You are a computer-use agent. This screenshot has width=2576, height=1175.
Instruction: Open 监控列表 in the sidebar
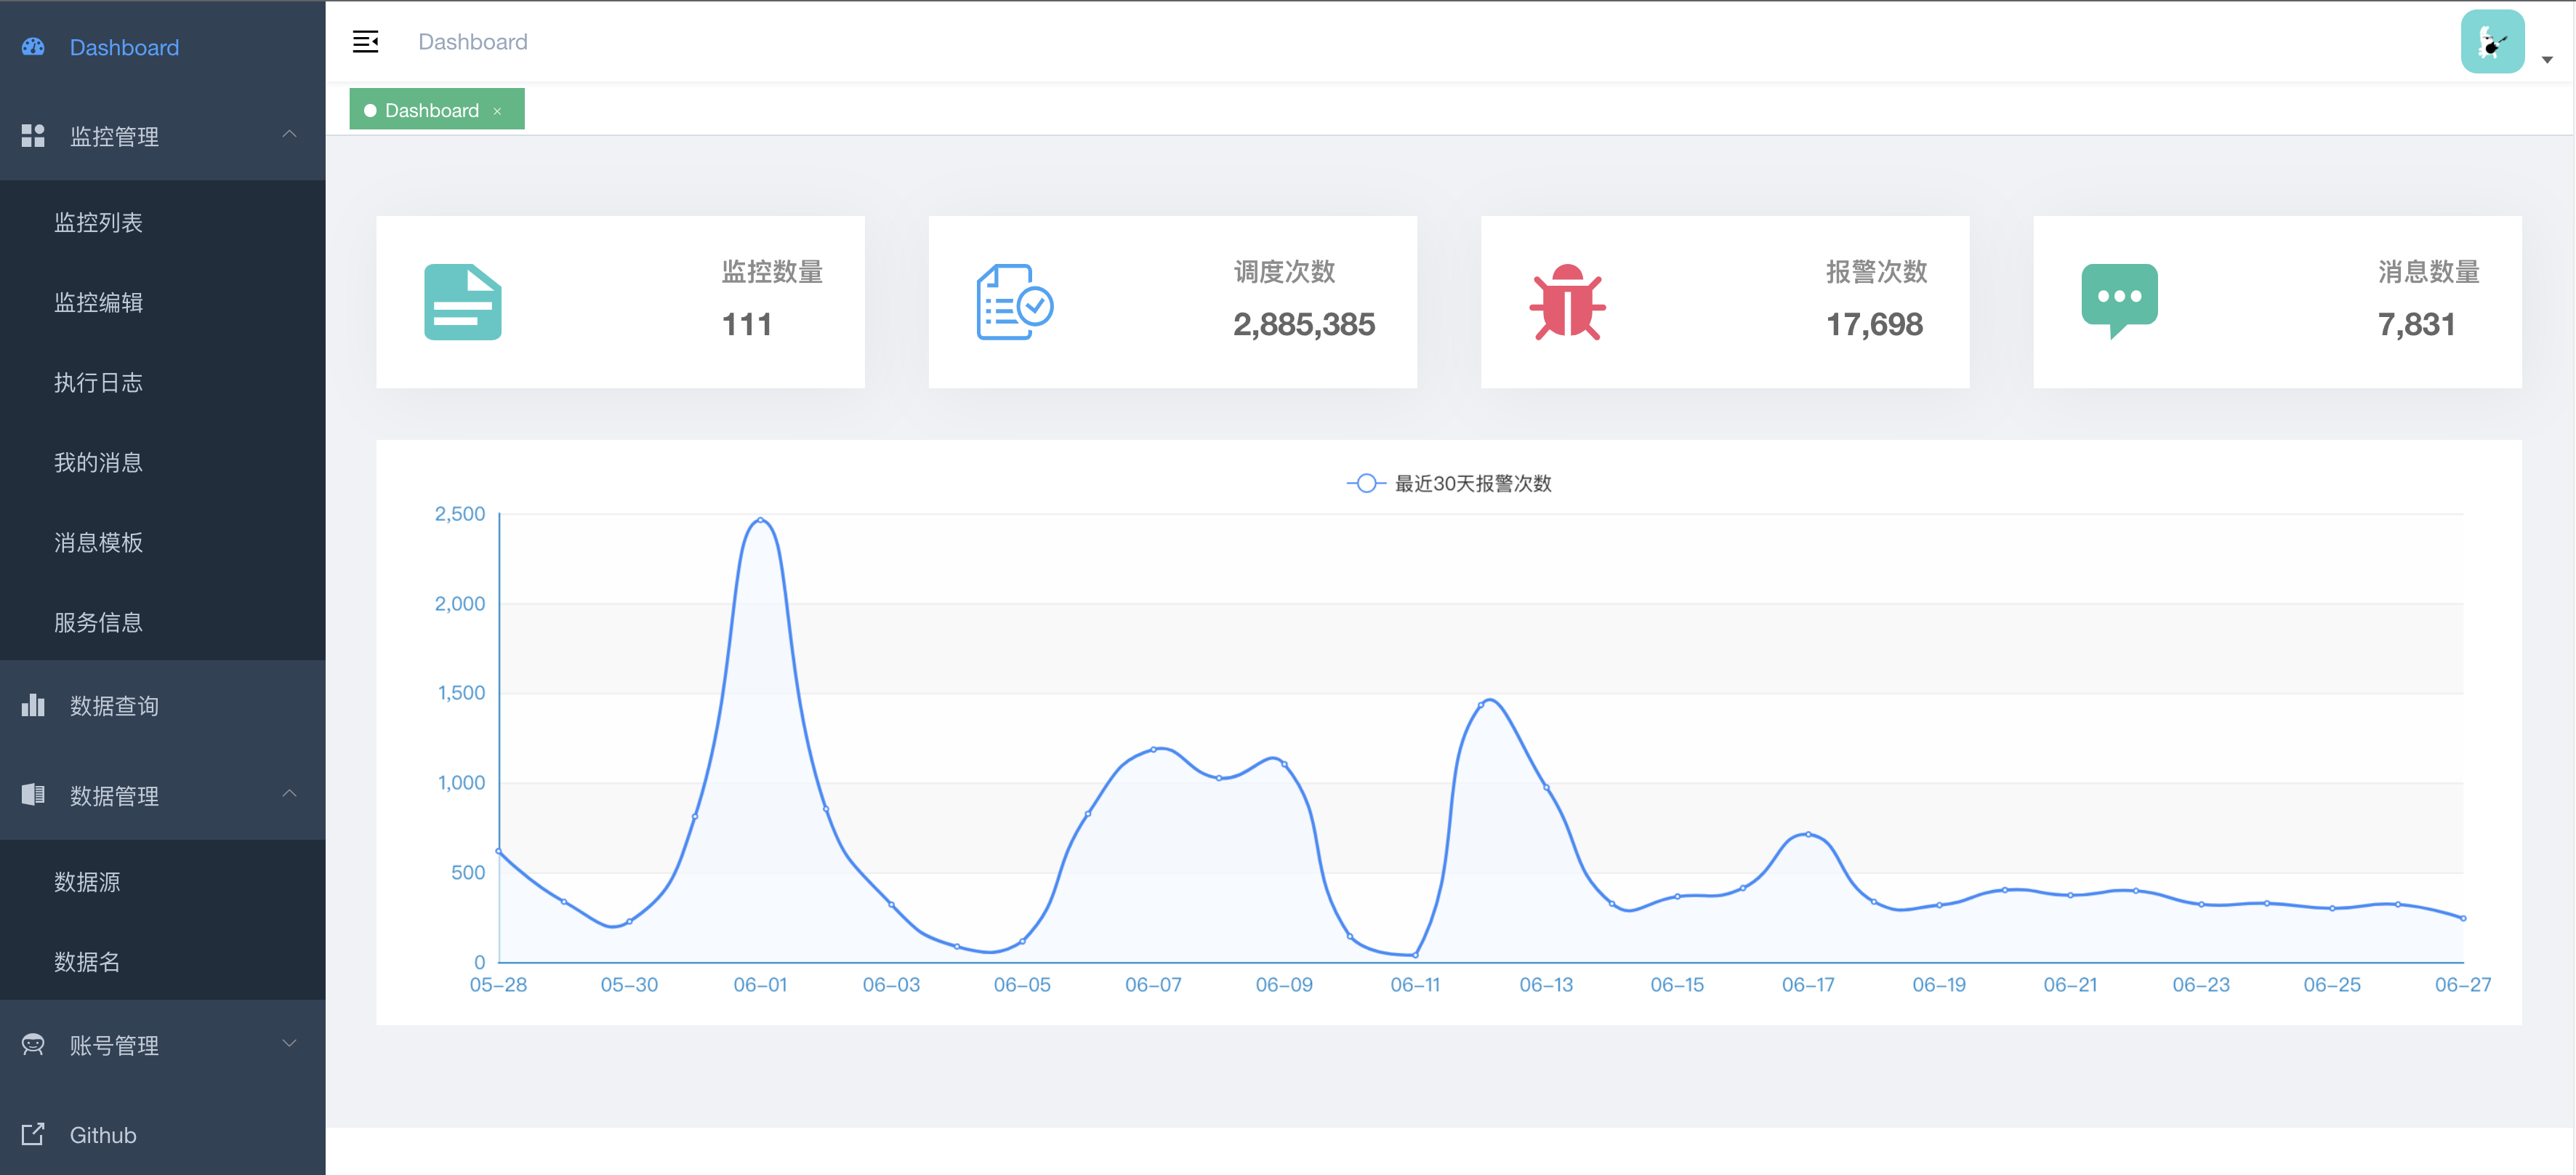[98, 222]
